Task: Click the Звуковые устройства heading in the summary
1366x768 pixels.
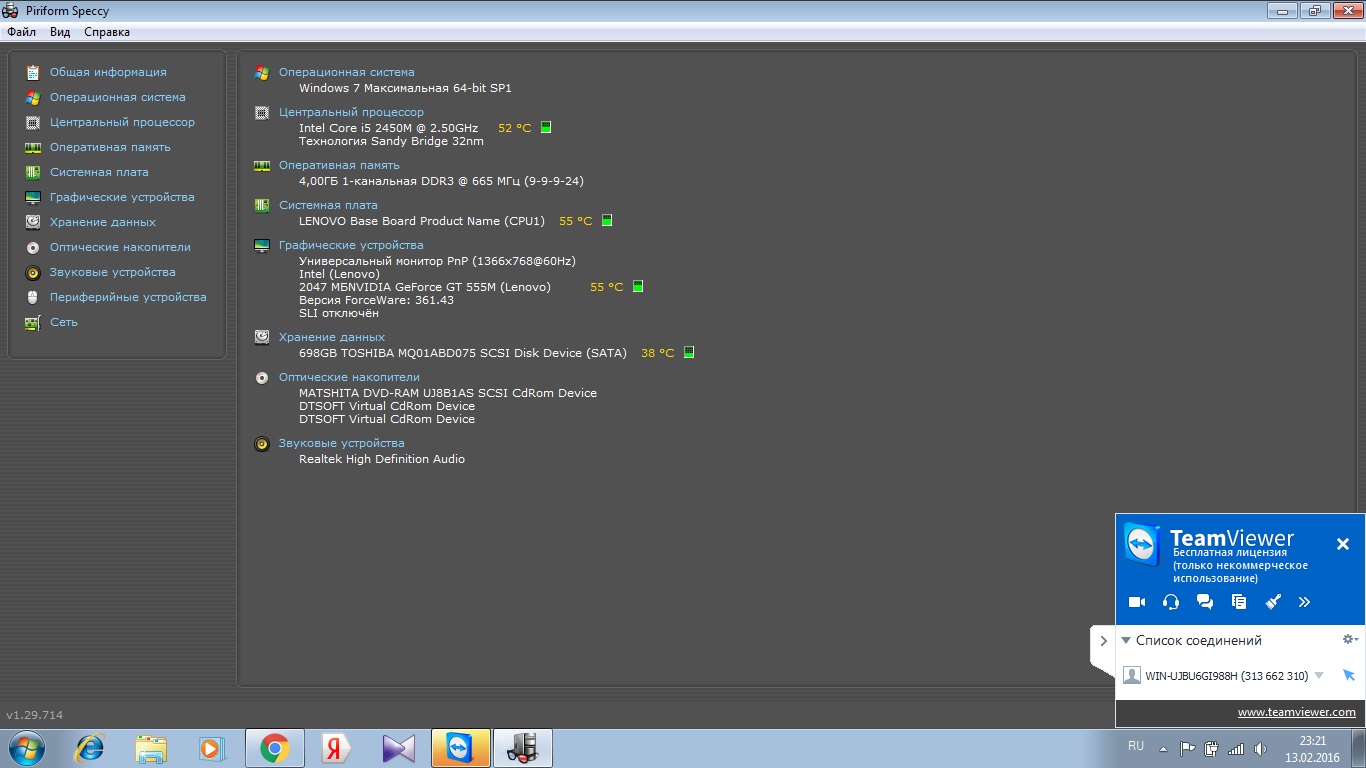Action: [342, 443]
